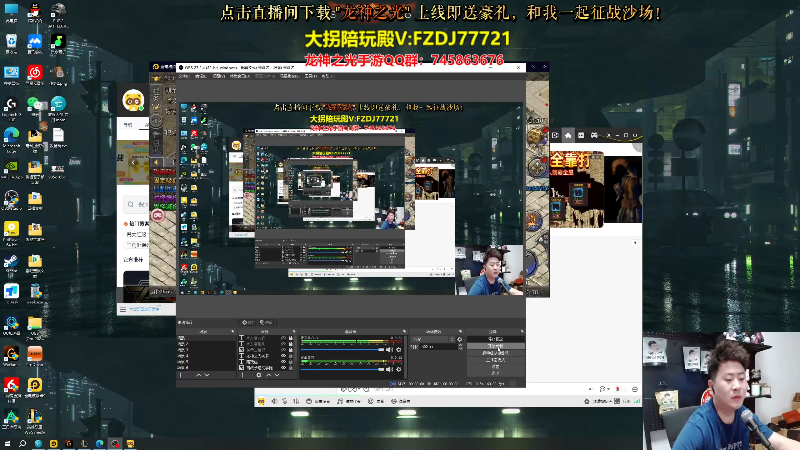Viewport: 800px width, 450px height.
Task: Click the microphone icon in the white bottom bar
Action: pos(285,401)
